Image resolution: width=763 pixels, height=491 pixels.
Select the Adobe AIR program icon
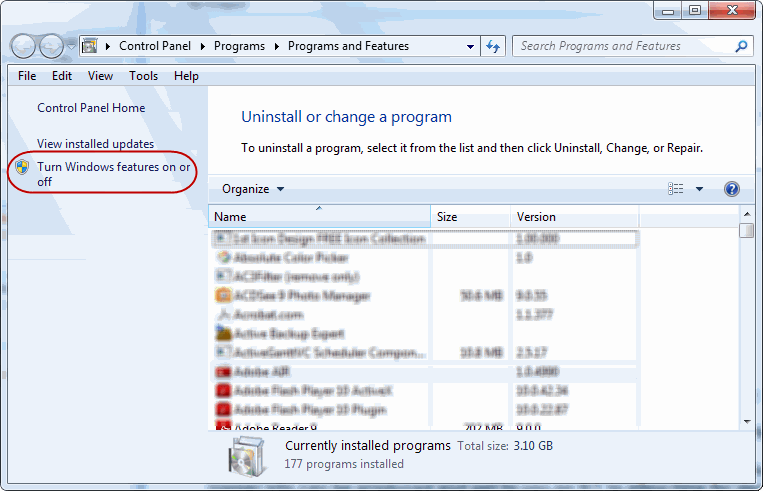point(224,372)
